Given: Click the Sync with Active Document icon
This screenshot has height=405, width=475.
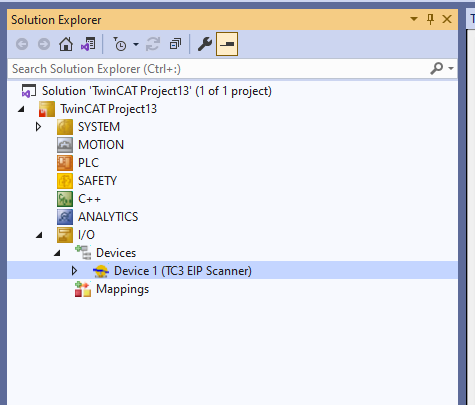Looking at the screenshot, I should pos(153,44).
